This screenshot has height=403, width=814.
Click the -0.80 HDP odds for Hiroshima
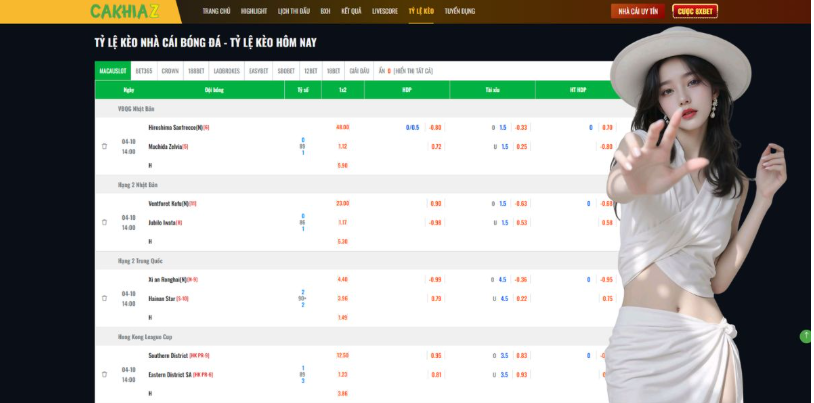(x=435, y=127)
